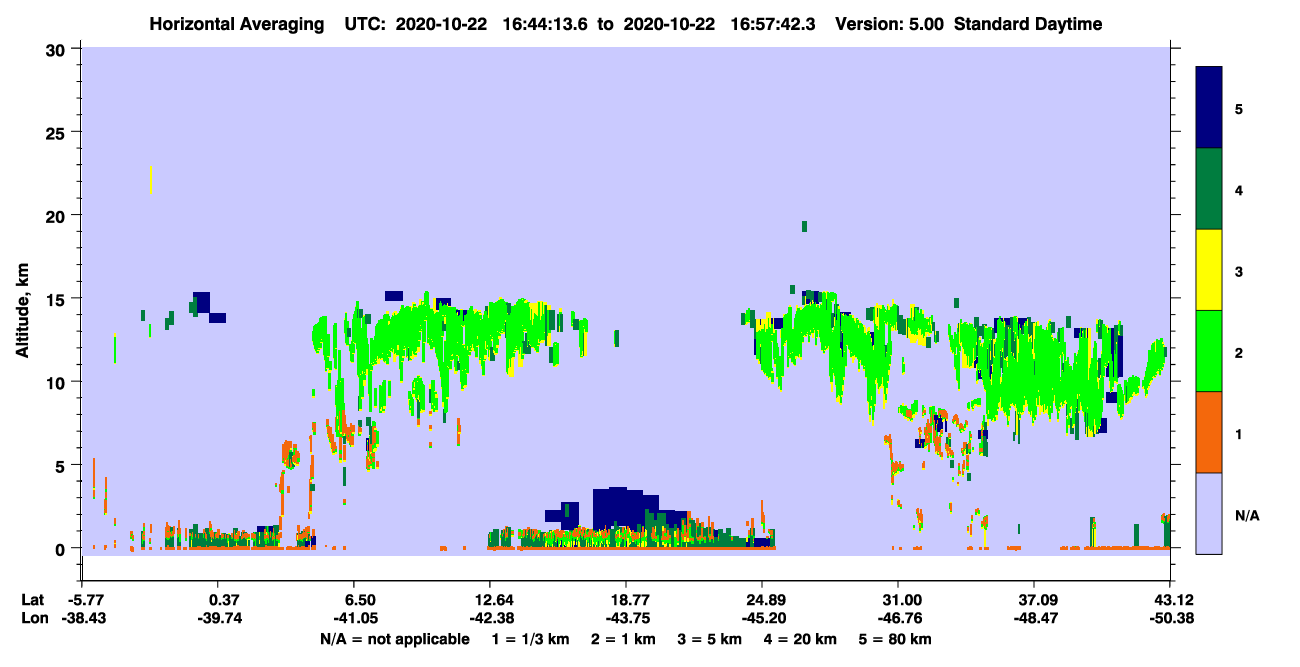
Task: Click the dark blue colorbar segment for 5
Action: click(x=1209, y=108)
